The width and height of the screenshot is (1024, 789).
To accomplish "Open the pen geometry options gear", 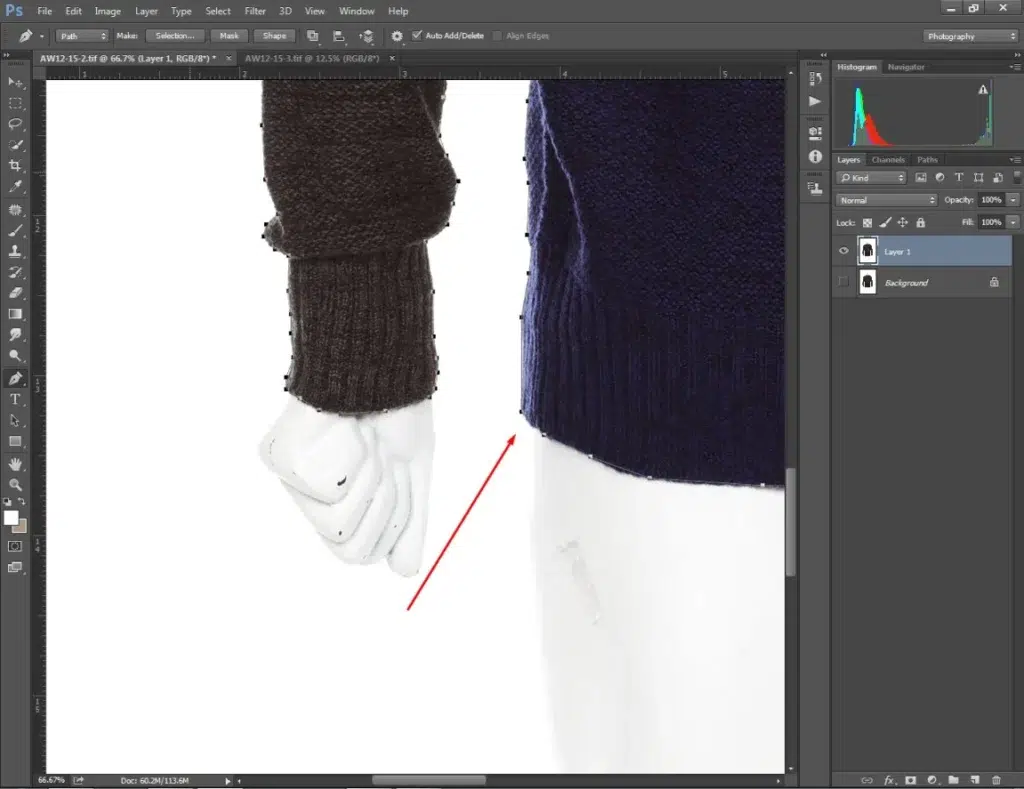I will [x=396, y=36].
